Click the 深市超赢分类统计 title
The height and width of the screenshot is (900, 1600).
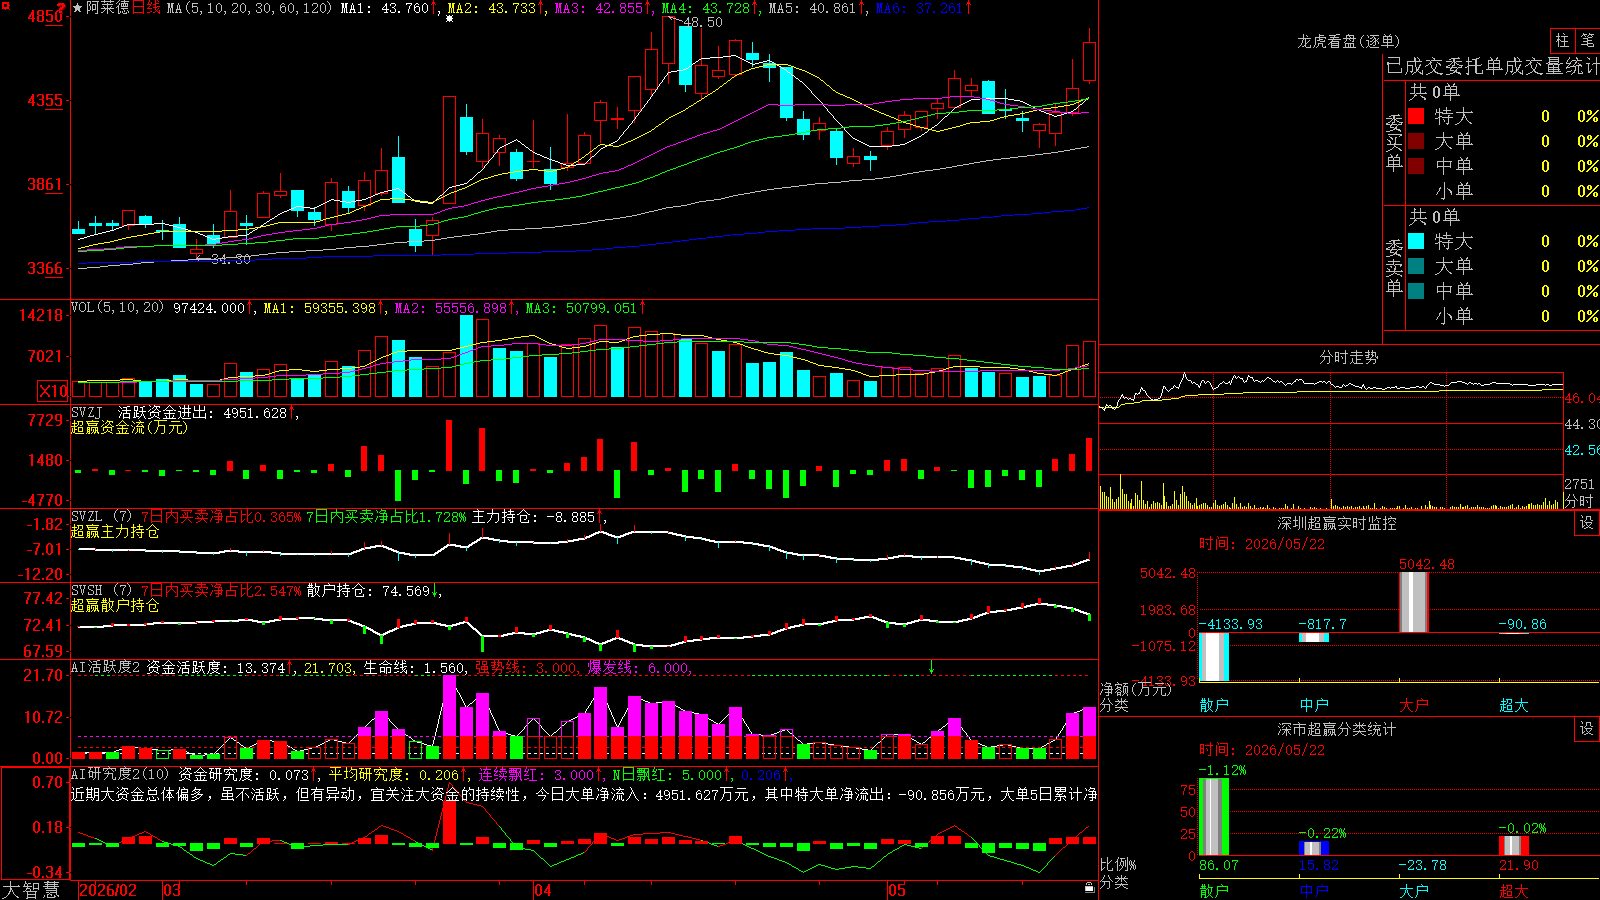pos(1336,729)
